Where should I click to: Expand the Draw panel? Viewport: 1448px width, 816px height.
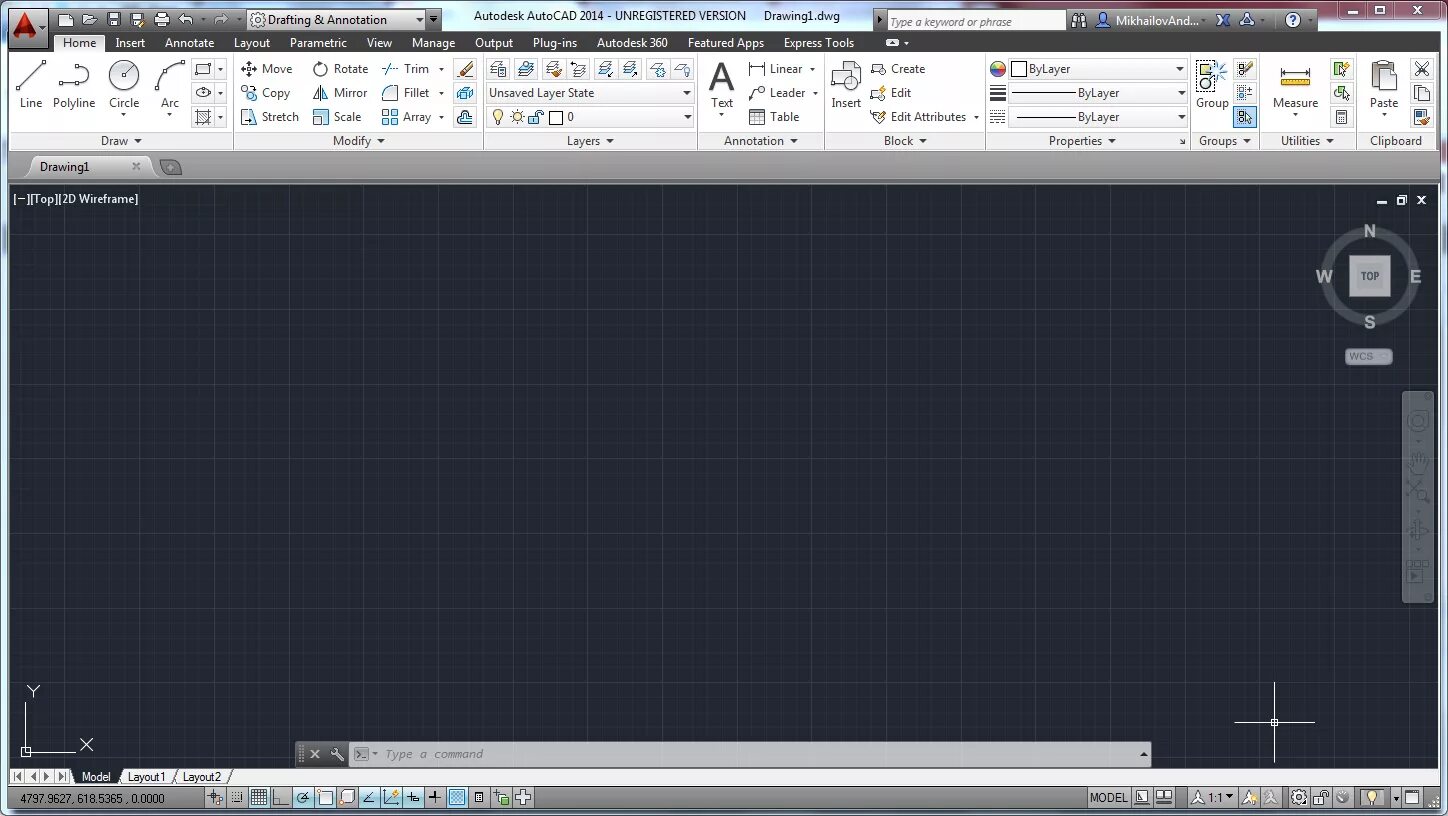[121, 141]
